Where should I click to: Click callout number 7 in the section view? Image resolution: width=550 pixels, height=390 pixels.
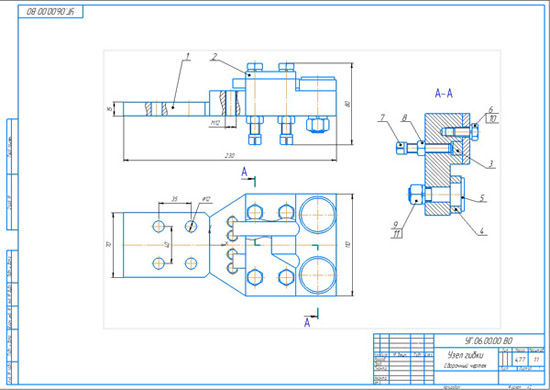click(x=382, y=117)
